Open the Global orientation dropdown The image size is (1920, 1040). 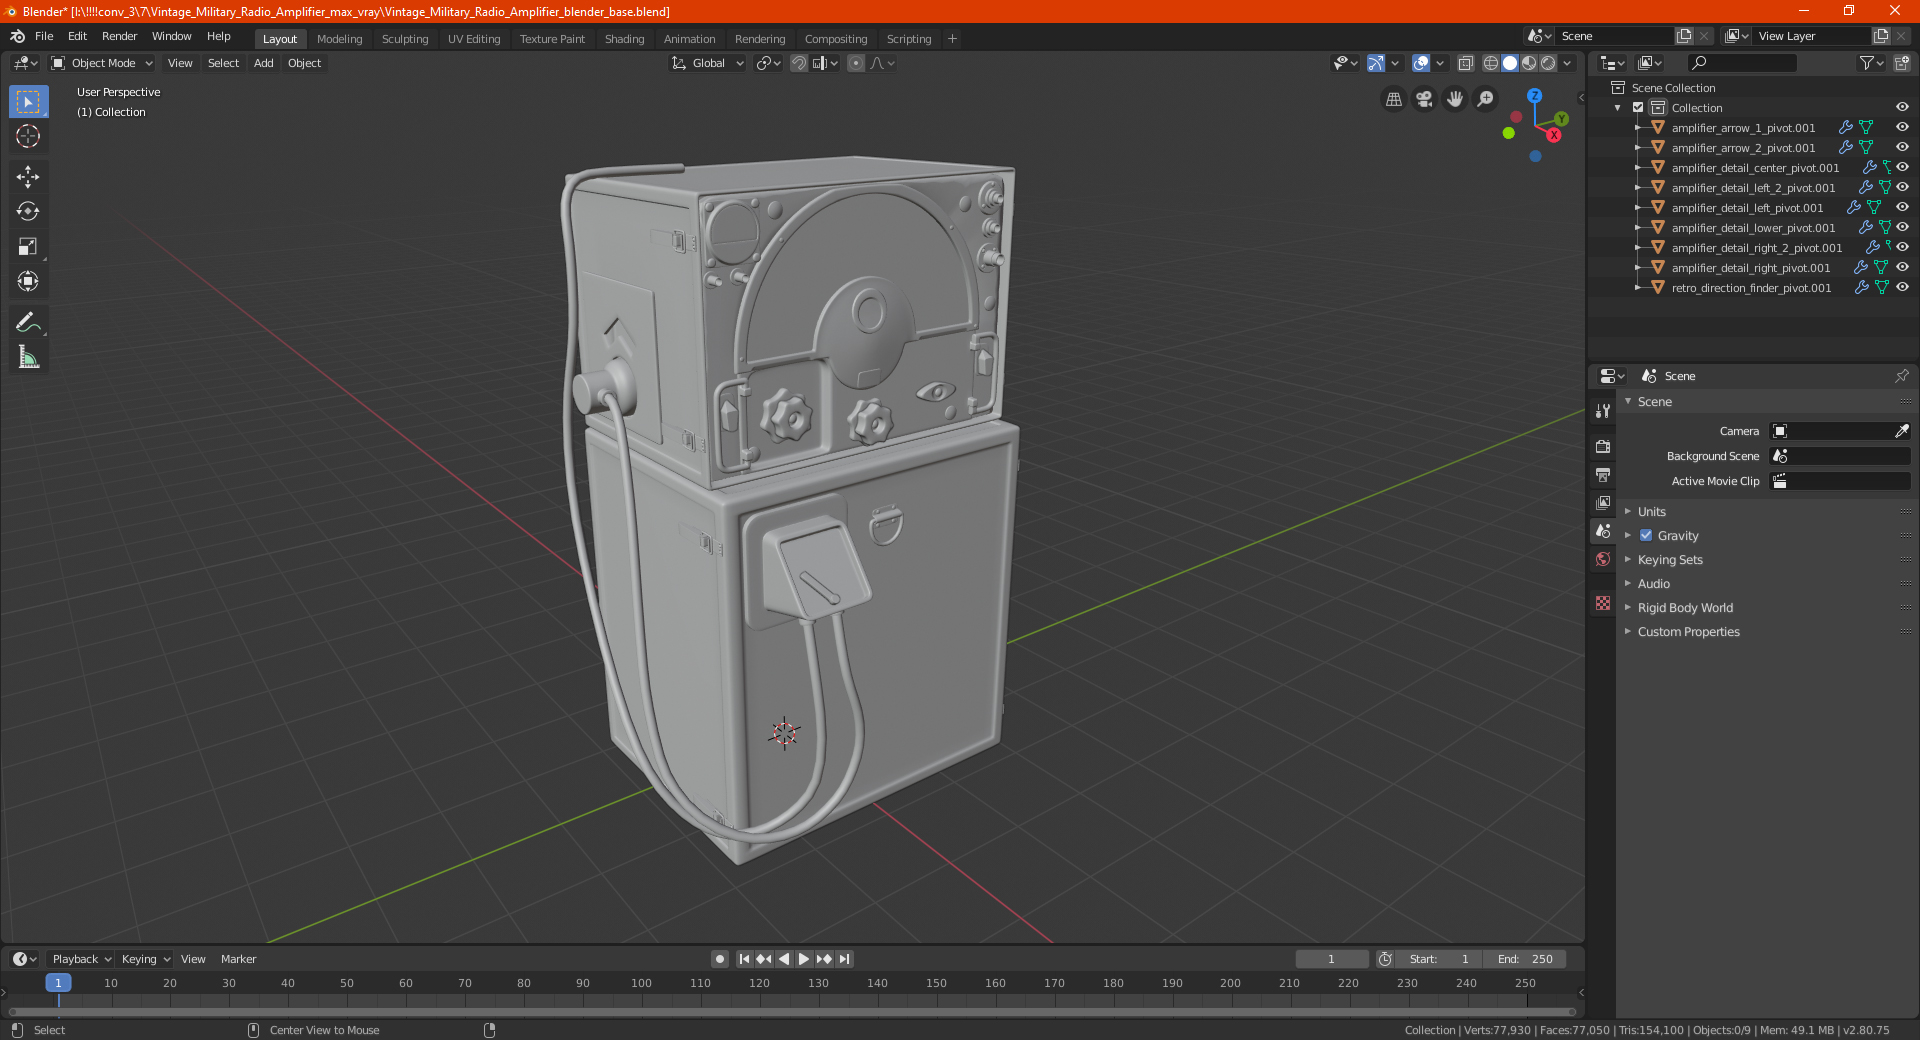707,63
